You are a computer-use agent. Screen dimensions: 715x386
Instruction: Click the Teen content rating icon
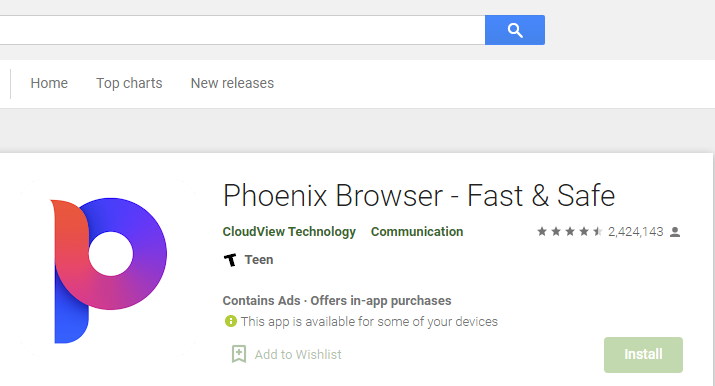coord(230,260)
